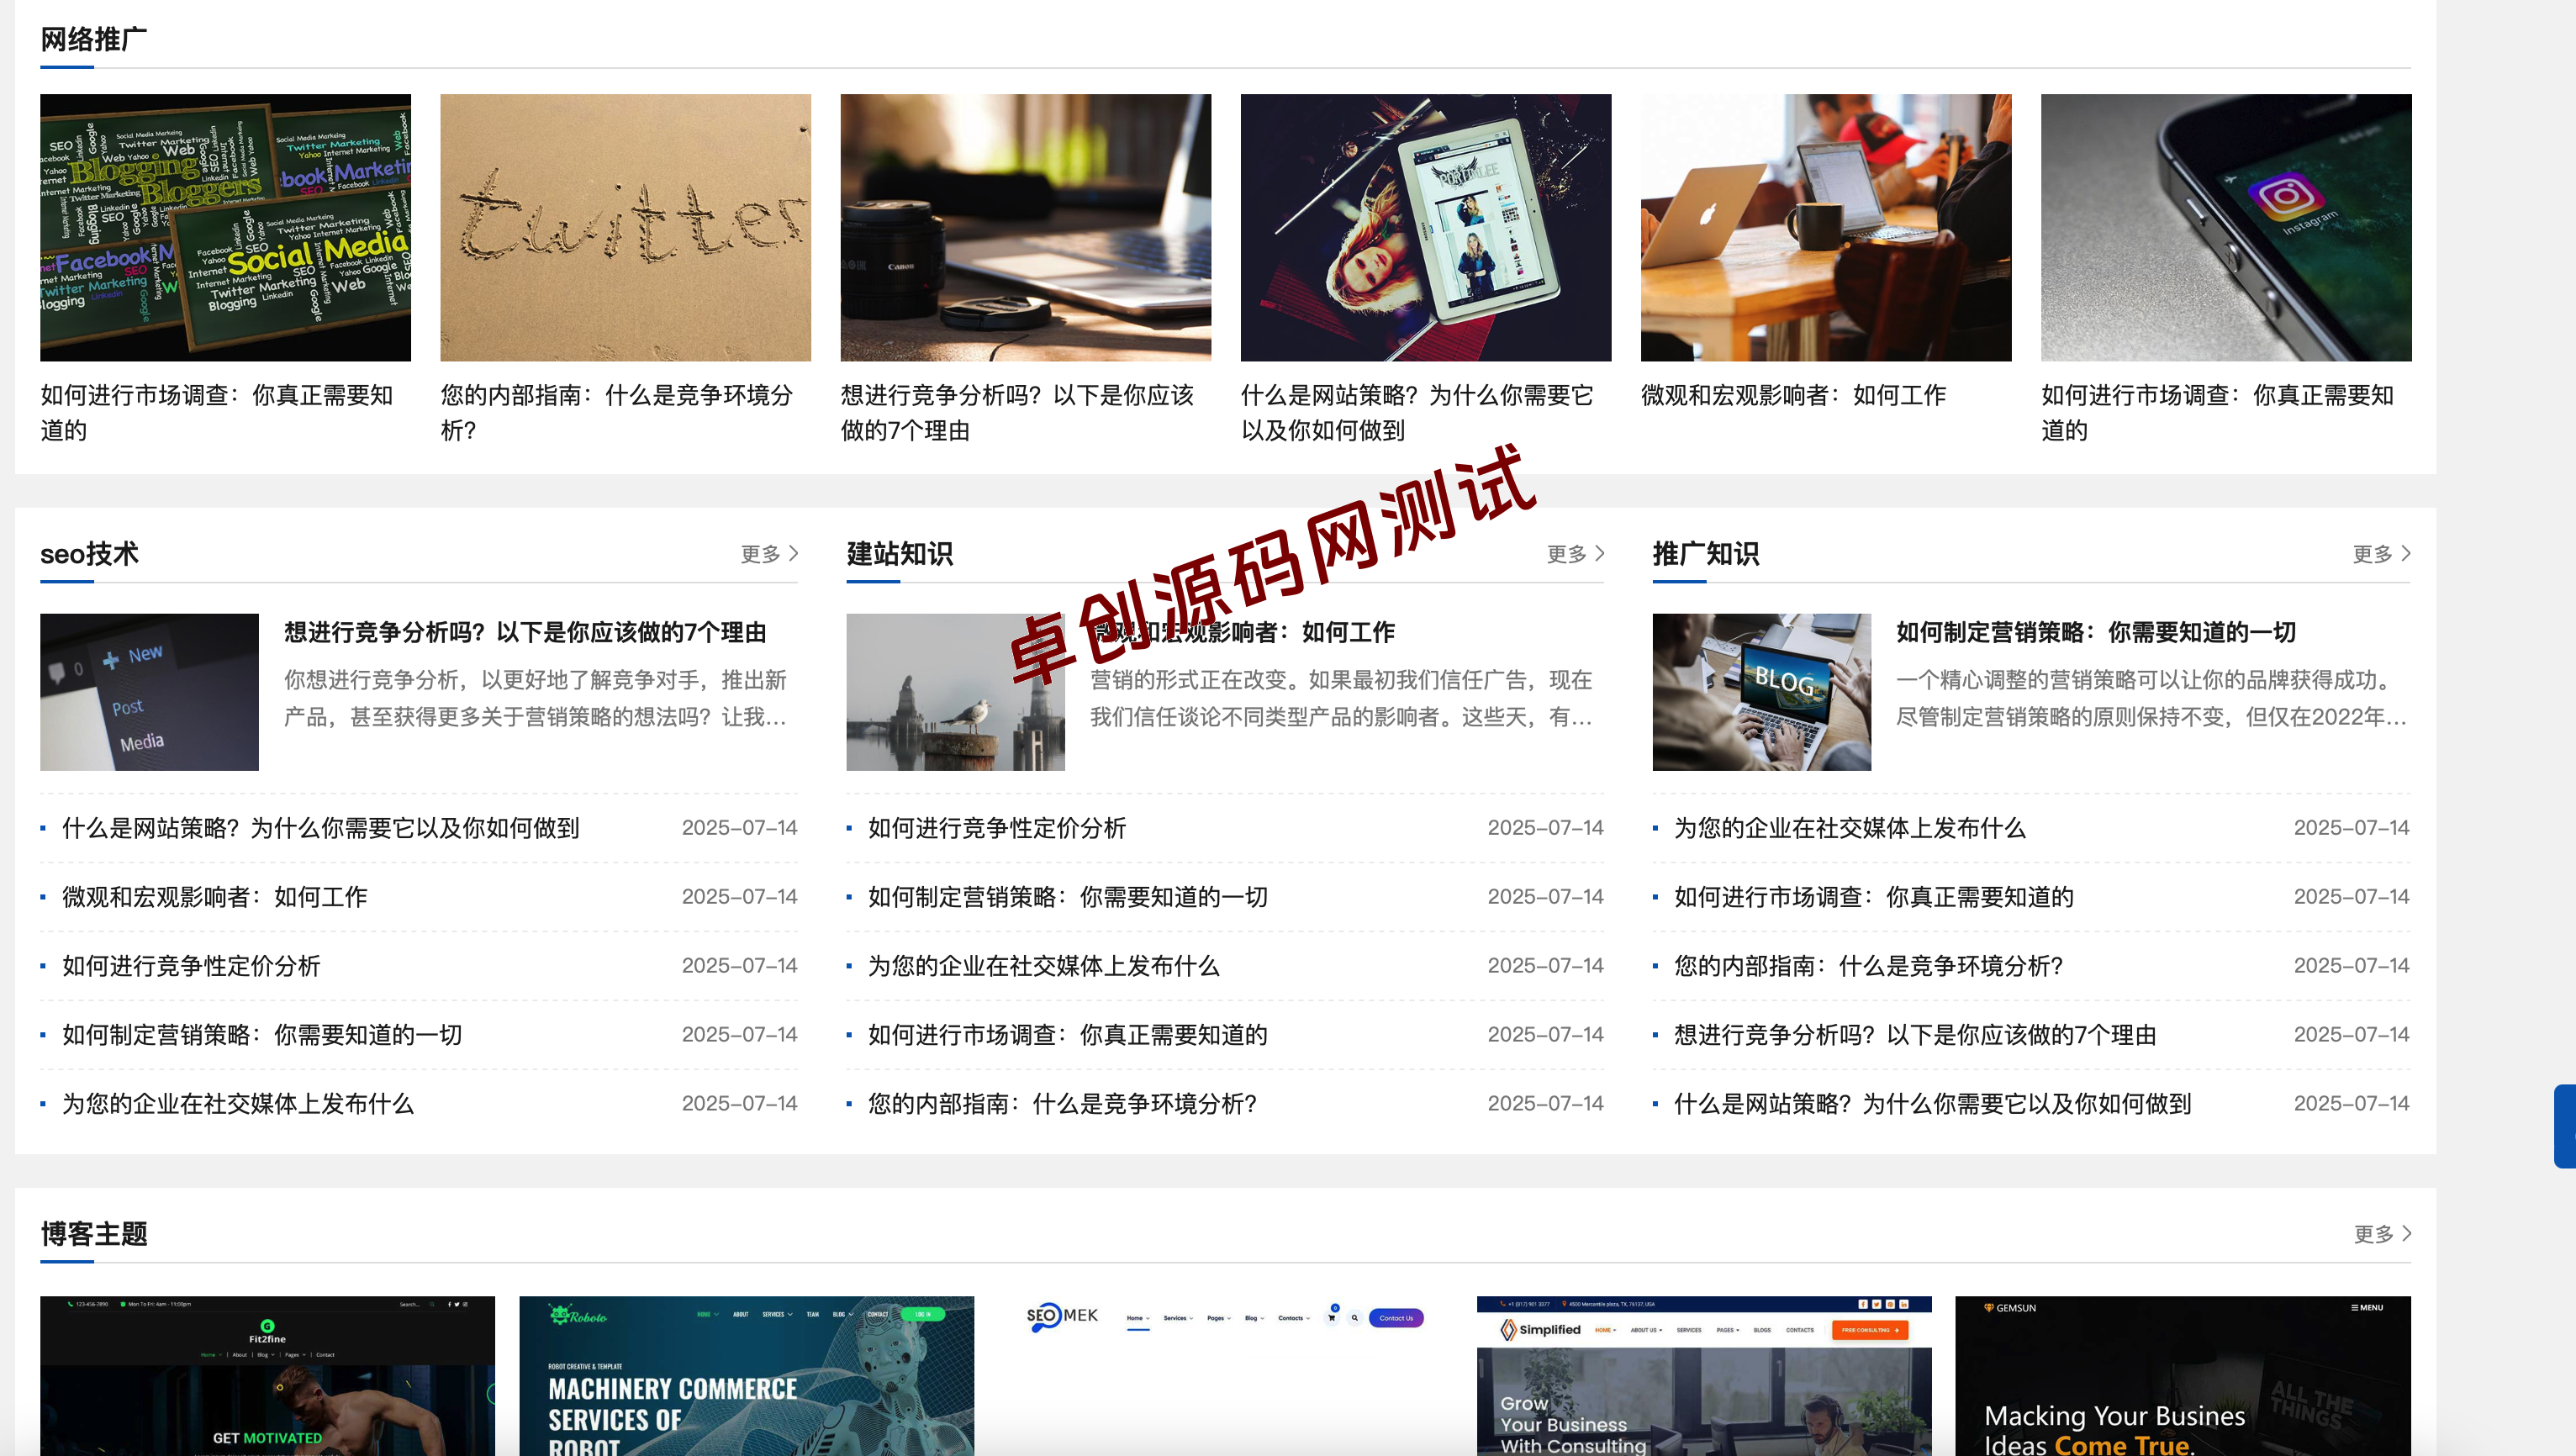This screenshot has height=1456, width=2576.
Task: Click the BLOG laptop thumbnail in 推广知识
Action: tap(1761, 692)
